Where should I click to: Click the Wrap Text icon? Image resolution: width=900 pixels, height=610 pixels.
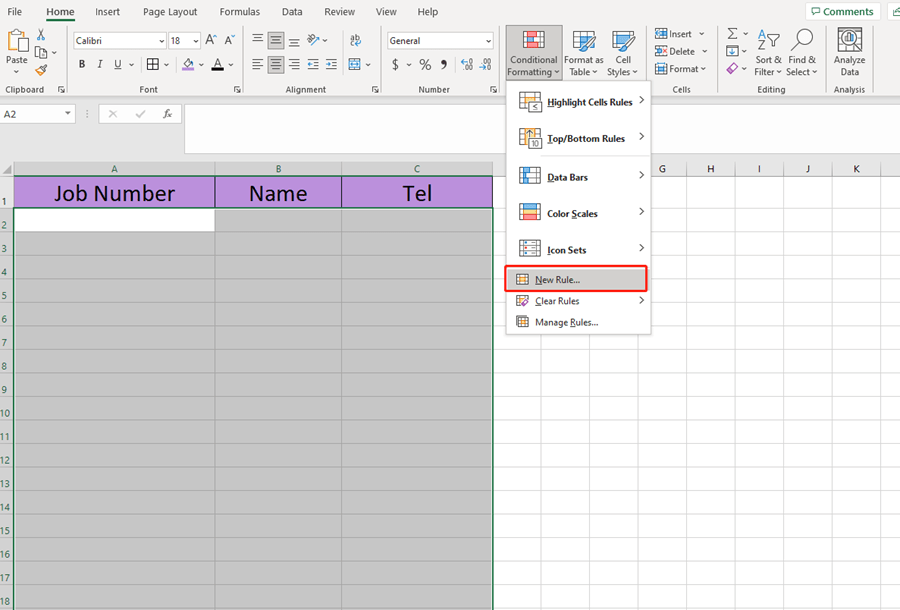[355, 40]
